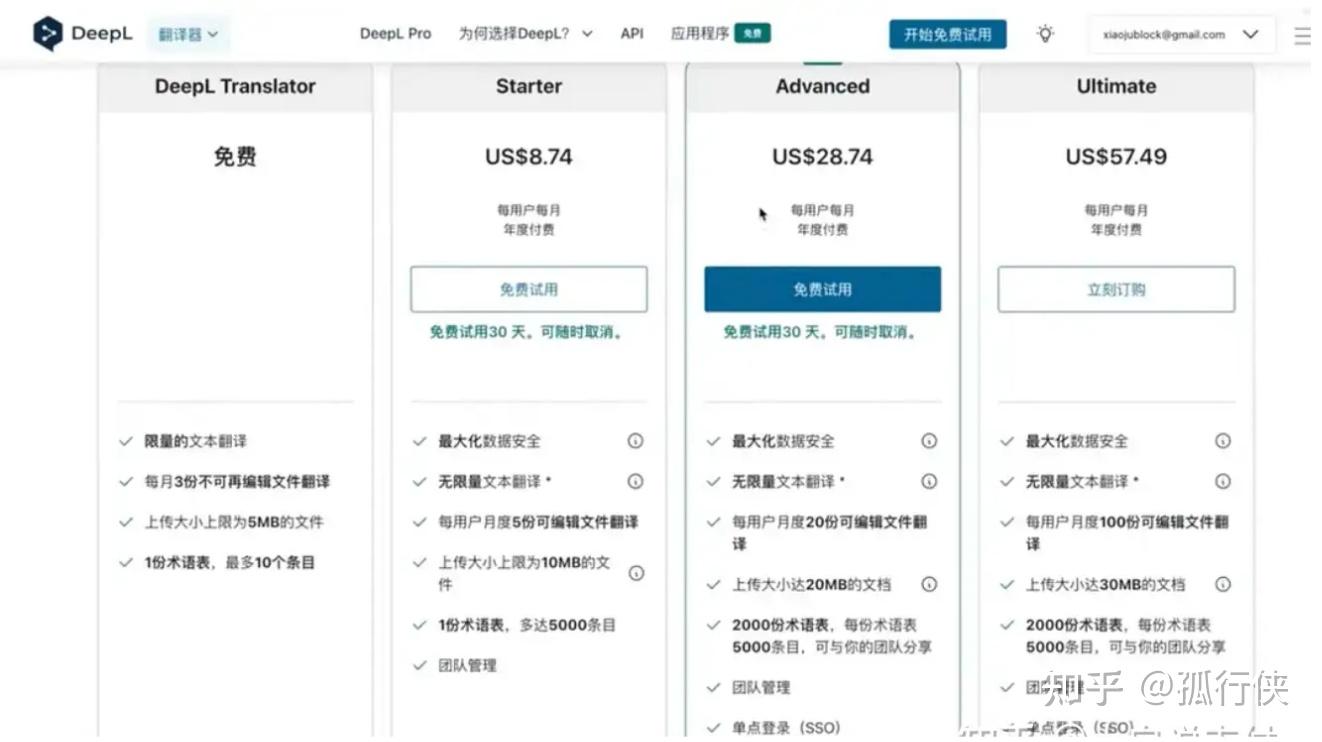The height and width of the screenshot is (742, 1322).
Task: Click the info icon beside Ultimate 上传大小达30MB
Action: [1222, 584]
